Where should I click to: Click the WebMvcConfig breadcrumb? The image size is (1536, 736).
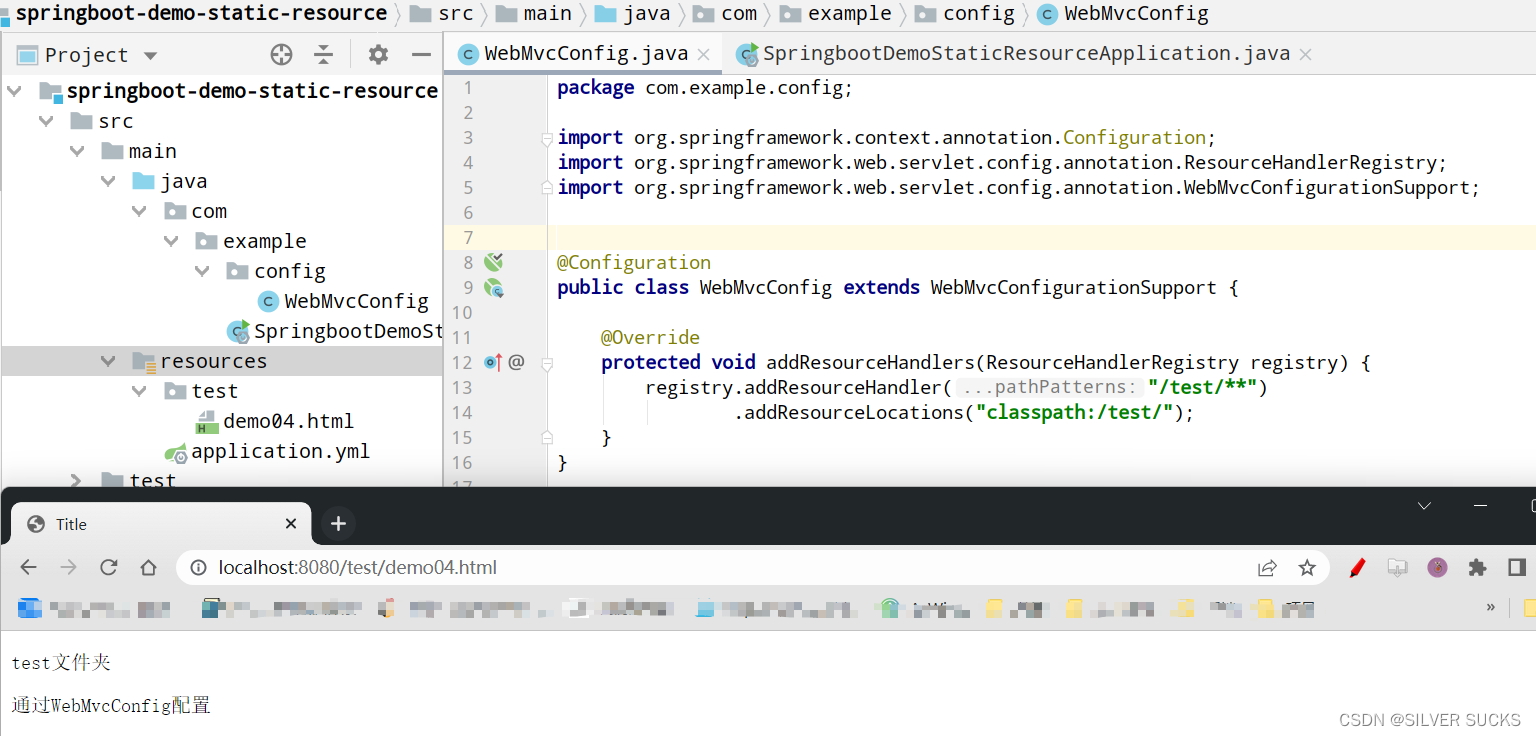tap(1123, 14)
